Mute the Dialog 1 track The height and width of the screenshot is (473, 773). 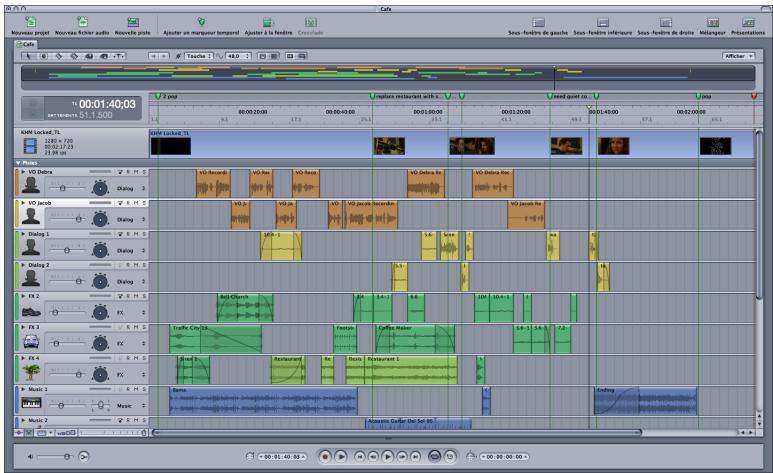pos(136,234)
